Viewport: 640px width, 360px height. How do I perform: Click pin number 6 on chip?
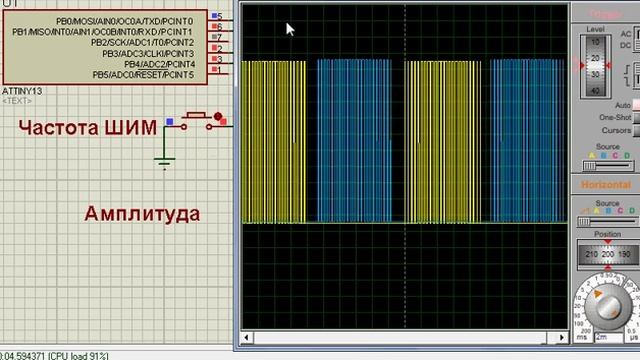coord(220,27)
